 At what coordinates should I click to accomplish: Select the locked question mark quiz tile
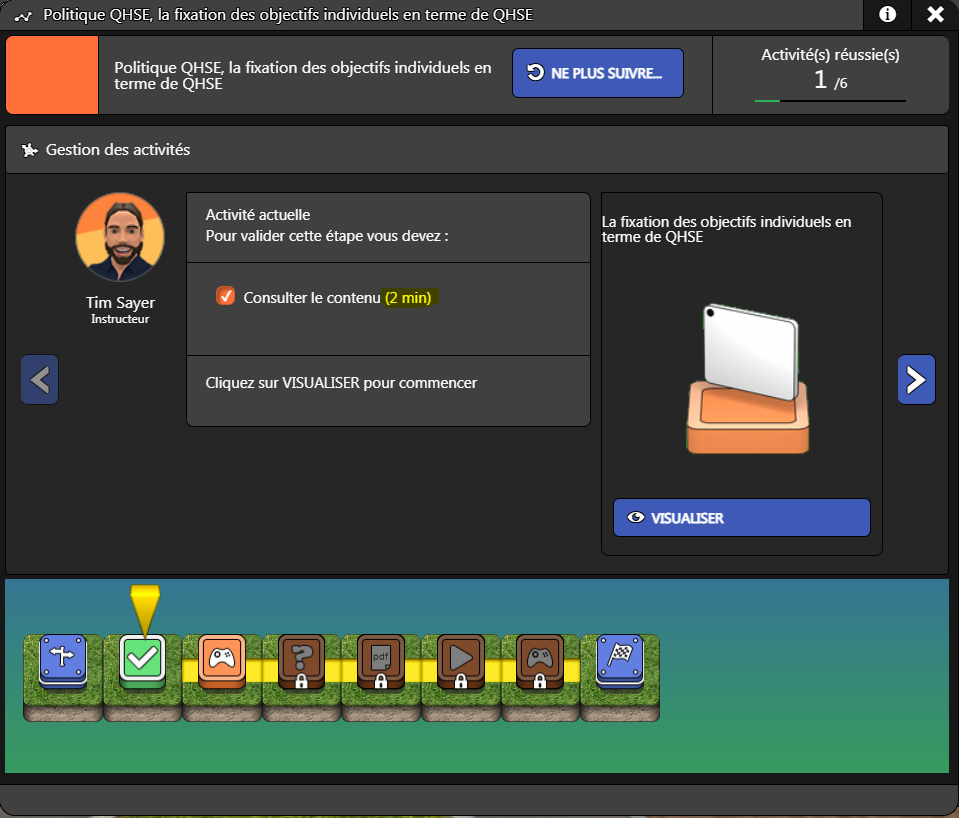coord(301,661)
